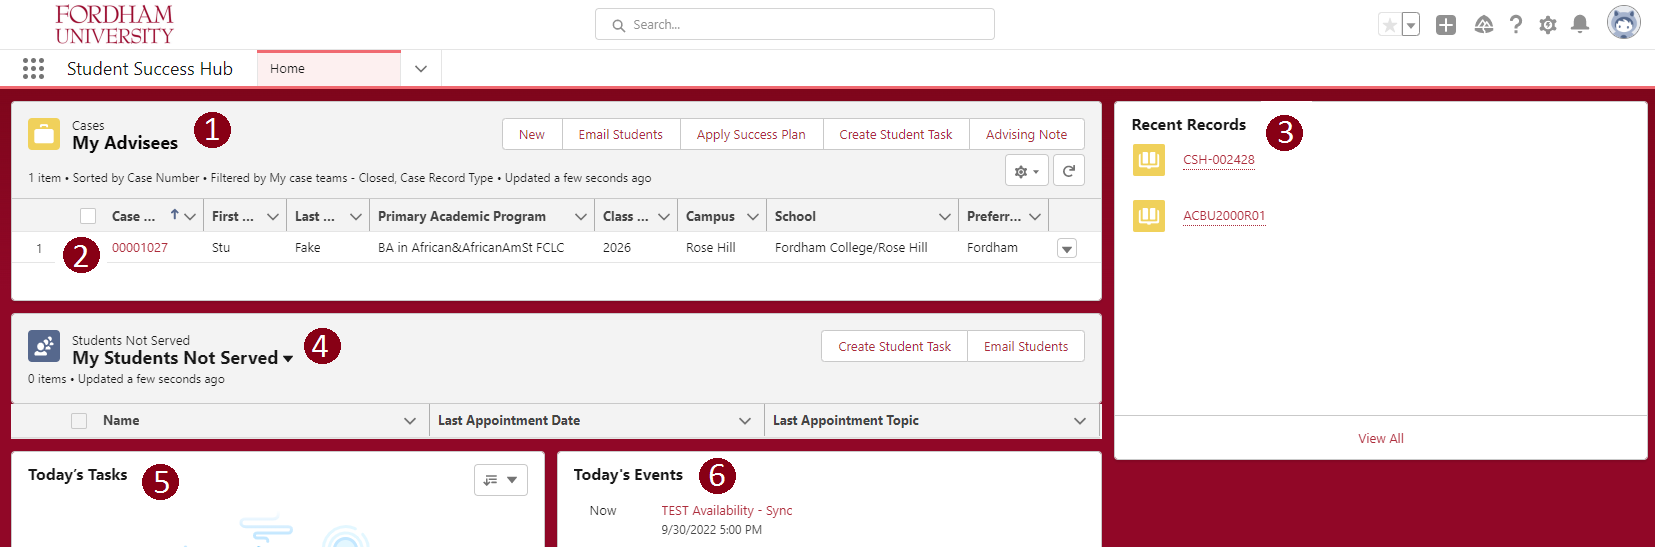1655x547 pixels.
Task: Open recent record CSH-002428
Action: [x=1219, y=160]
